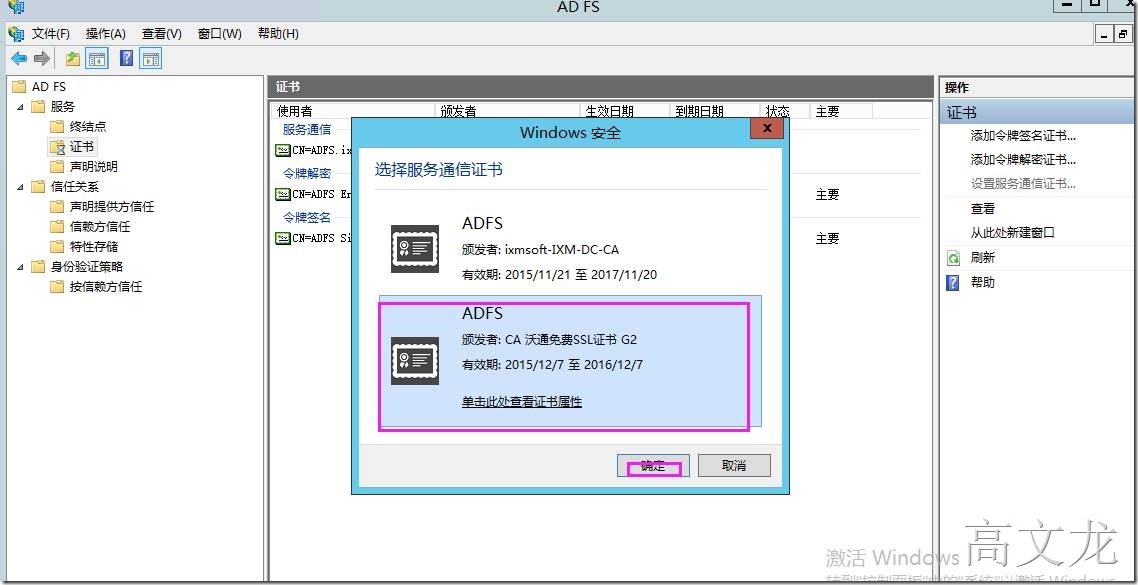
Task: Click the 终结点 folder icon
Action: point(57,126)
